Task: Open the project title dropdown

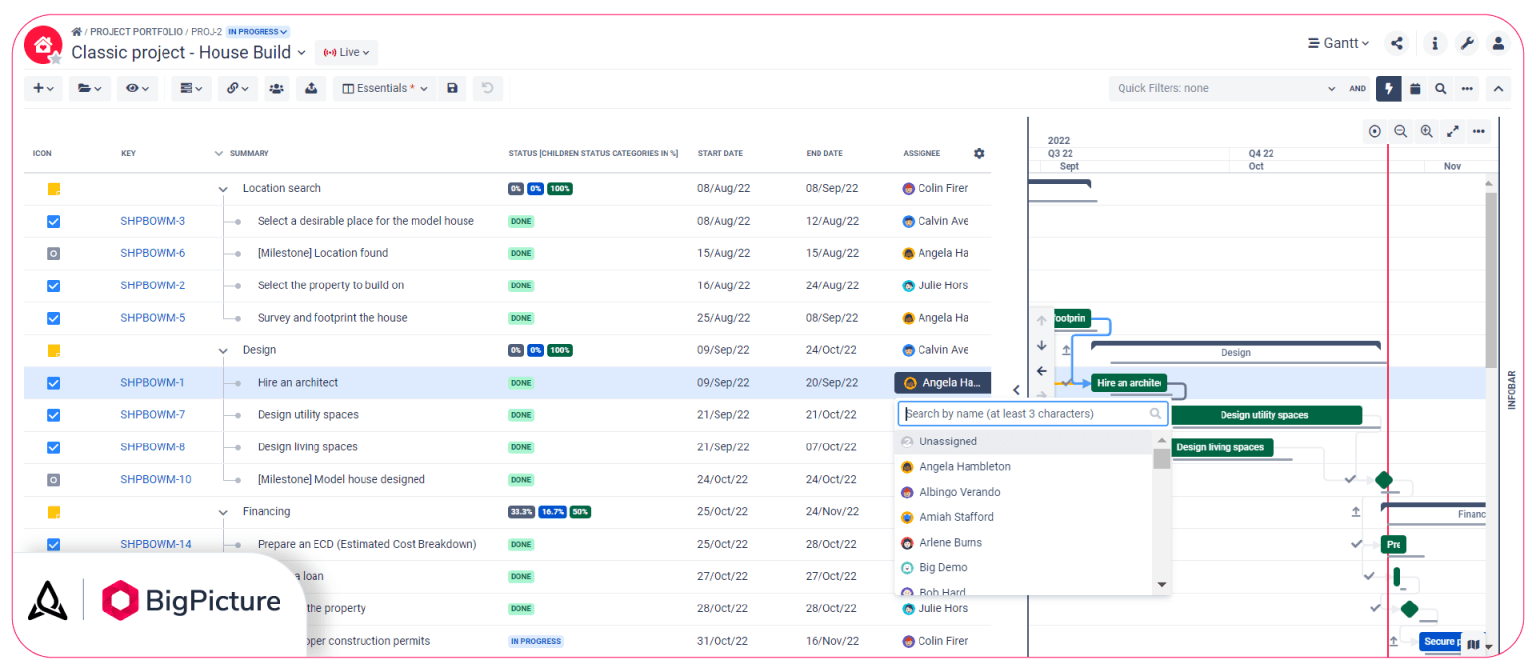Action: 302,52
